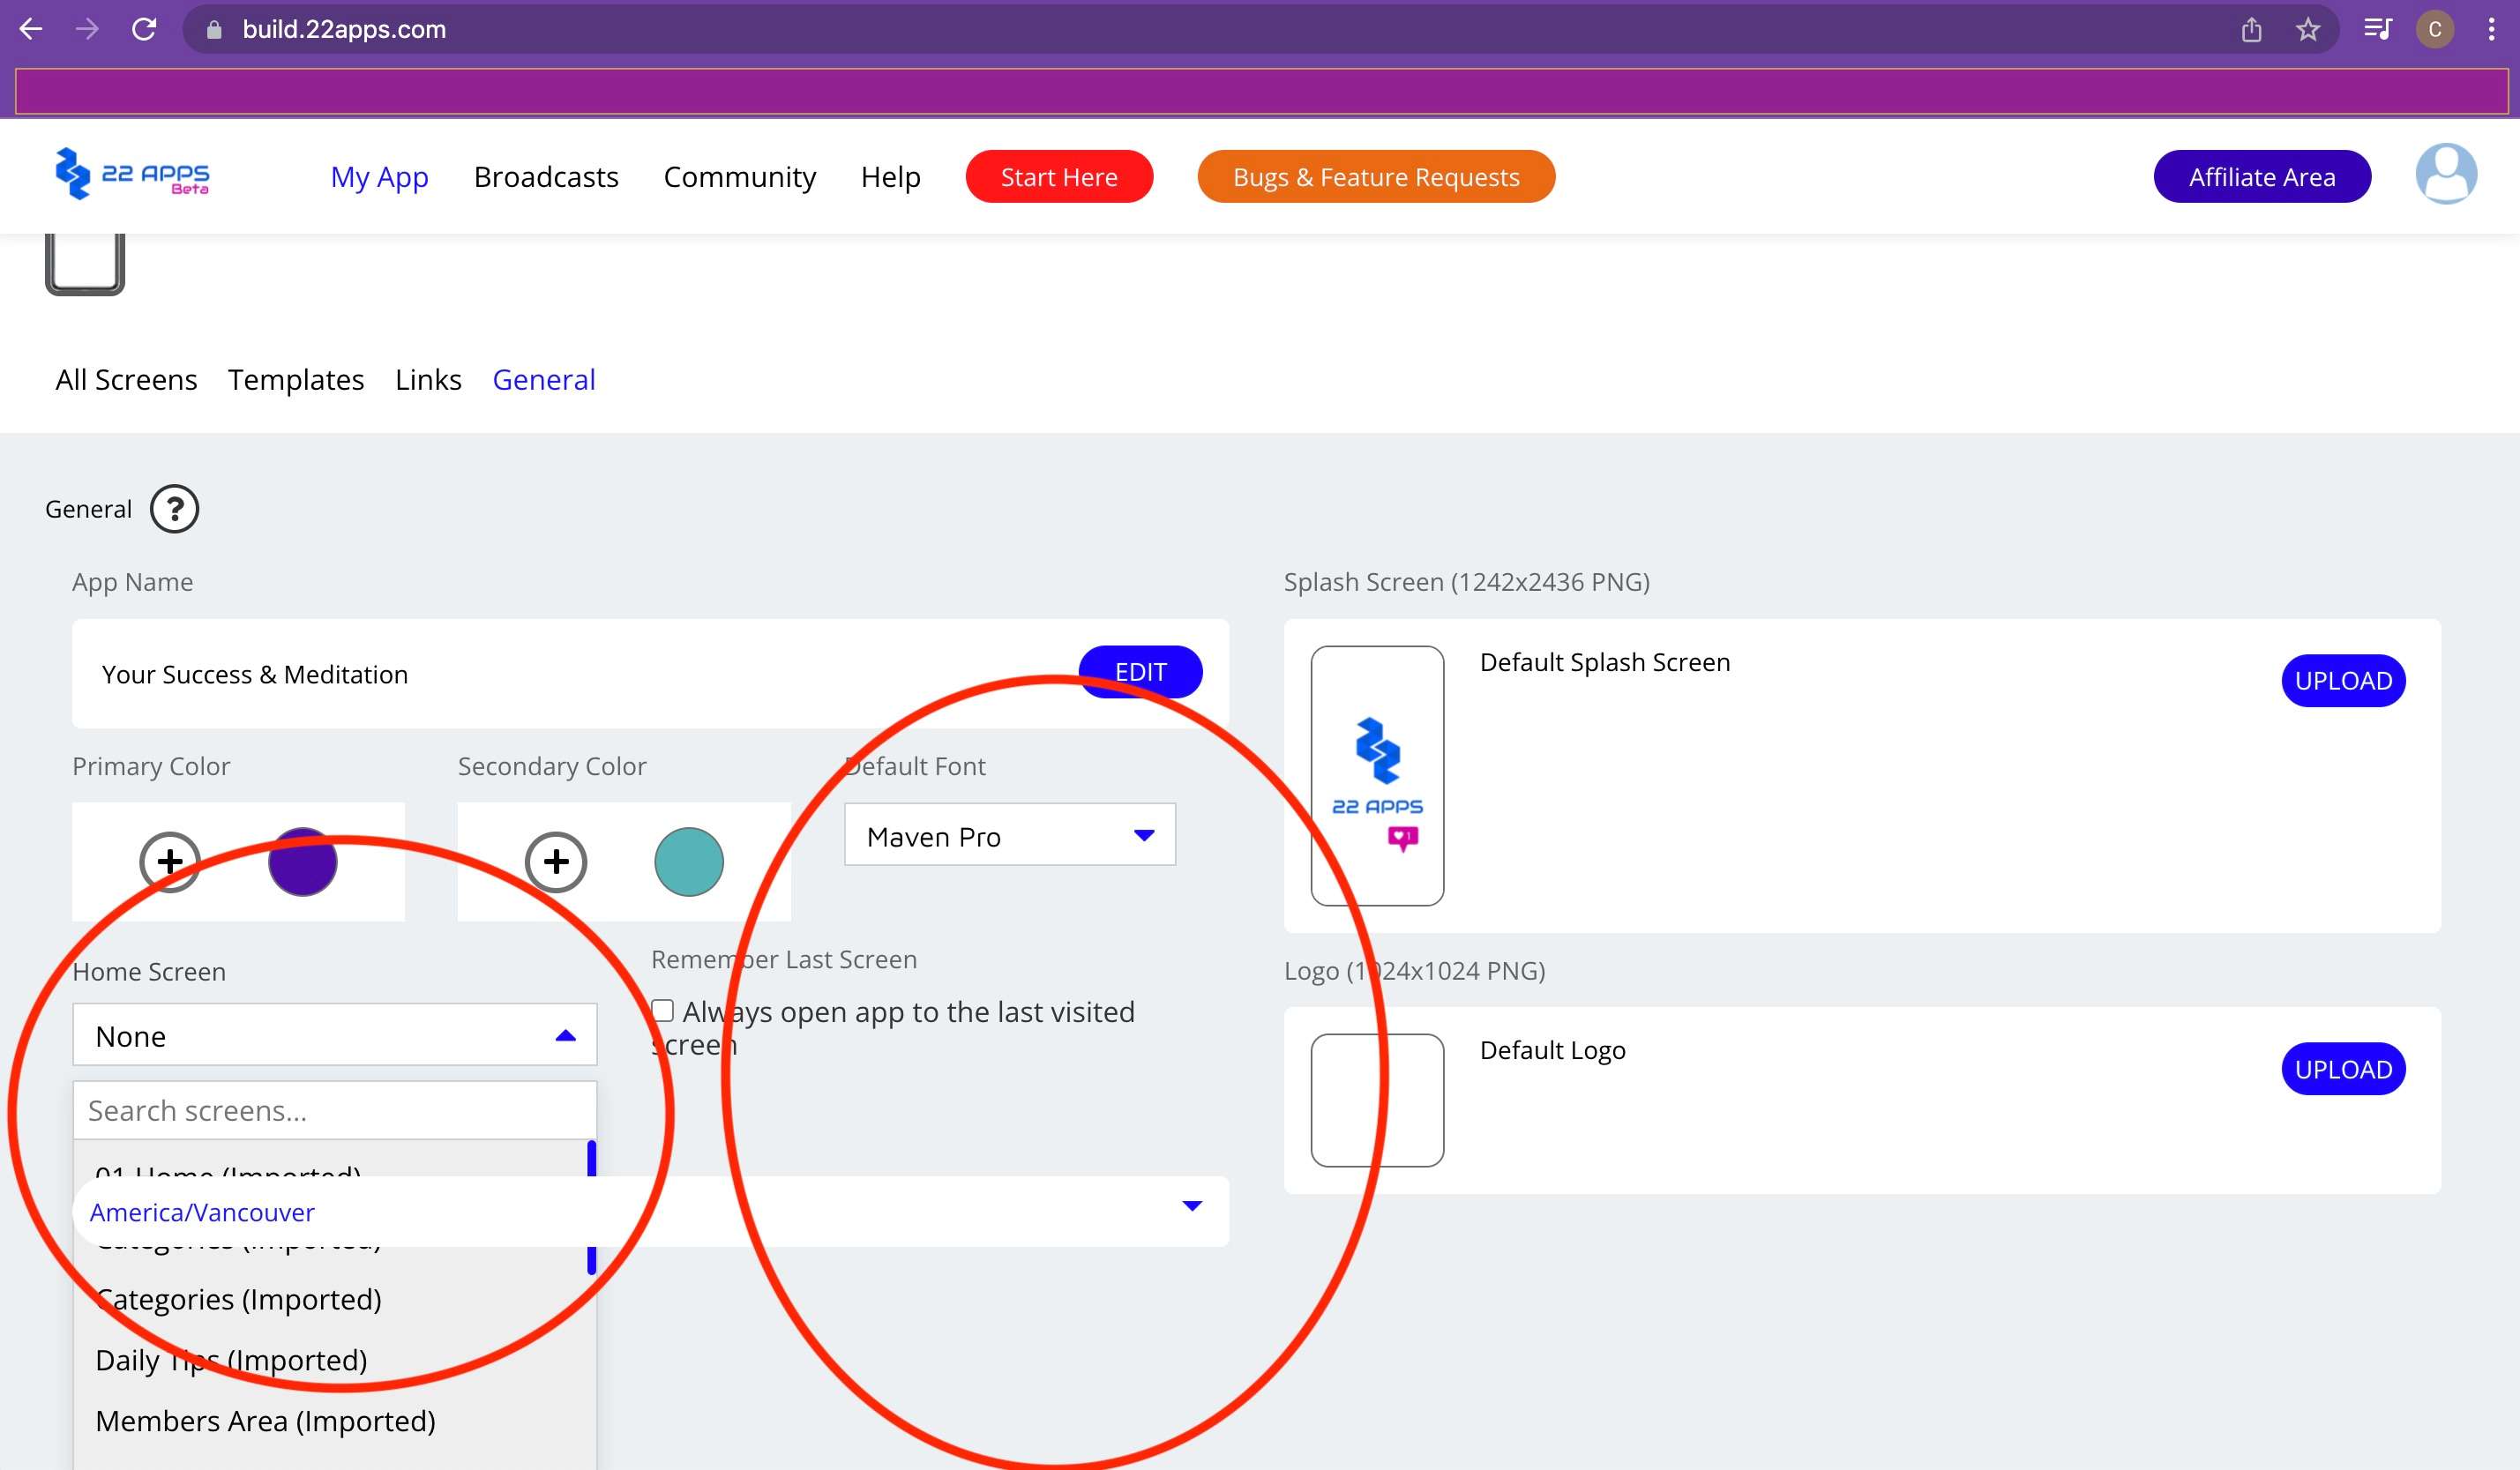The height and width of the screenshot is (1470, 2520).
Task: Upload a new Default Splash Screen
Action: (2342, 681)
